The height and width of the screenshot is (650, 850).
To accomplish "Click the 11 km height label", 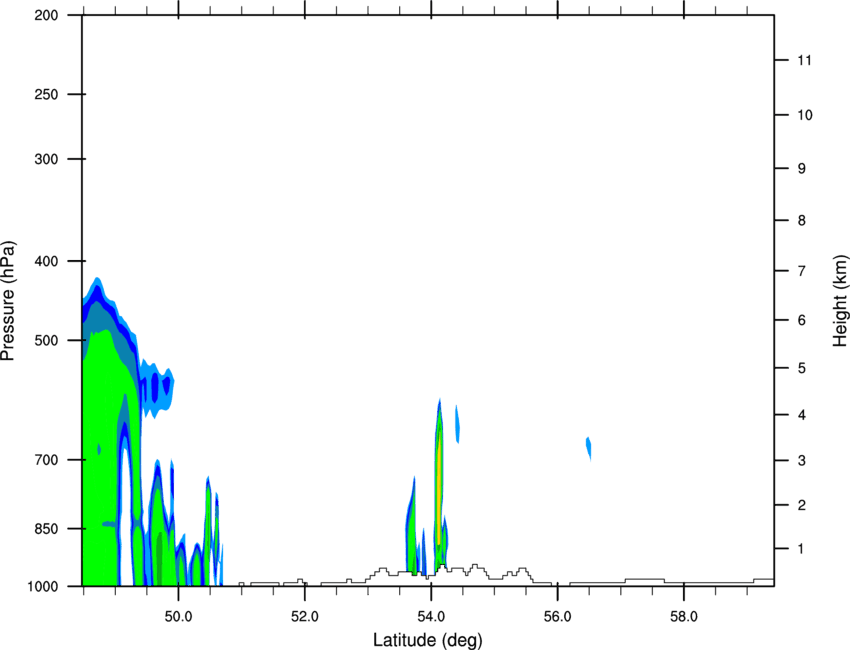I will [805, 60].
